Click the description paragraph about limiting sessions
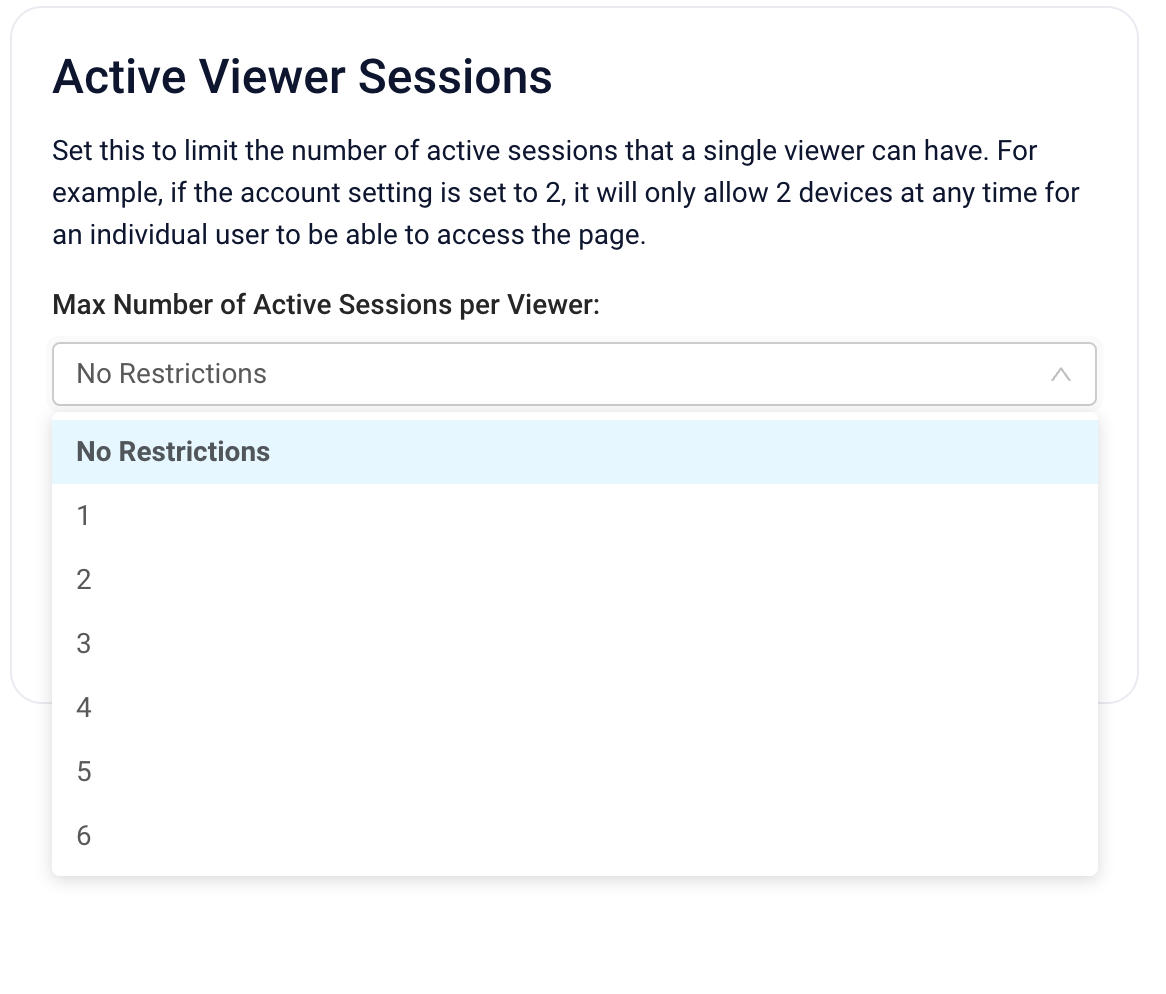 tap(565, 193)
